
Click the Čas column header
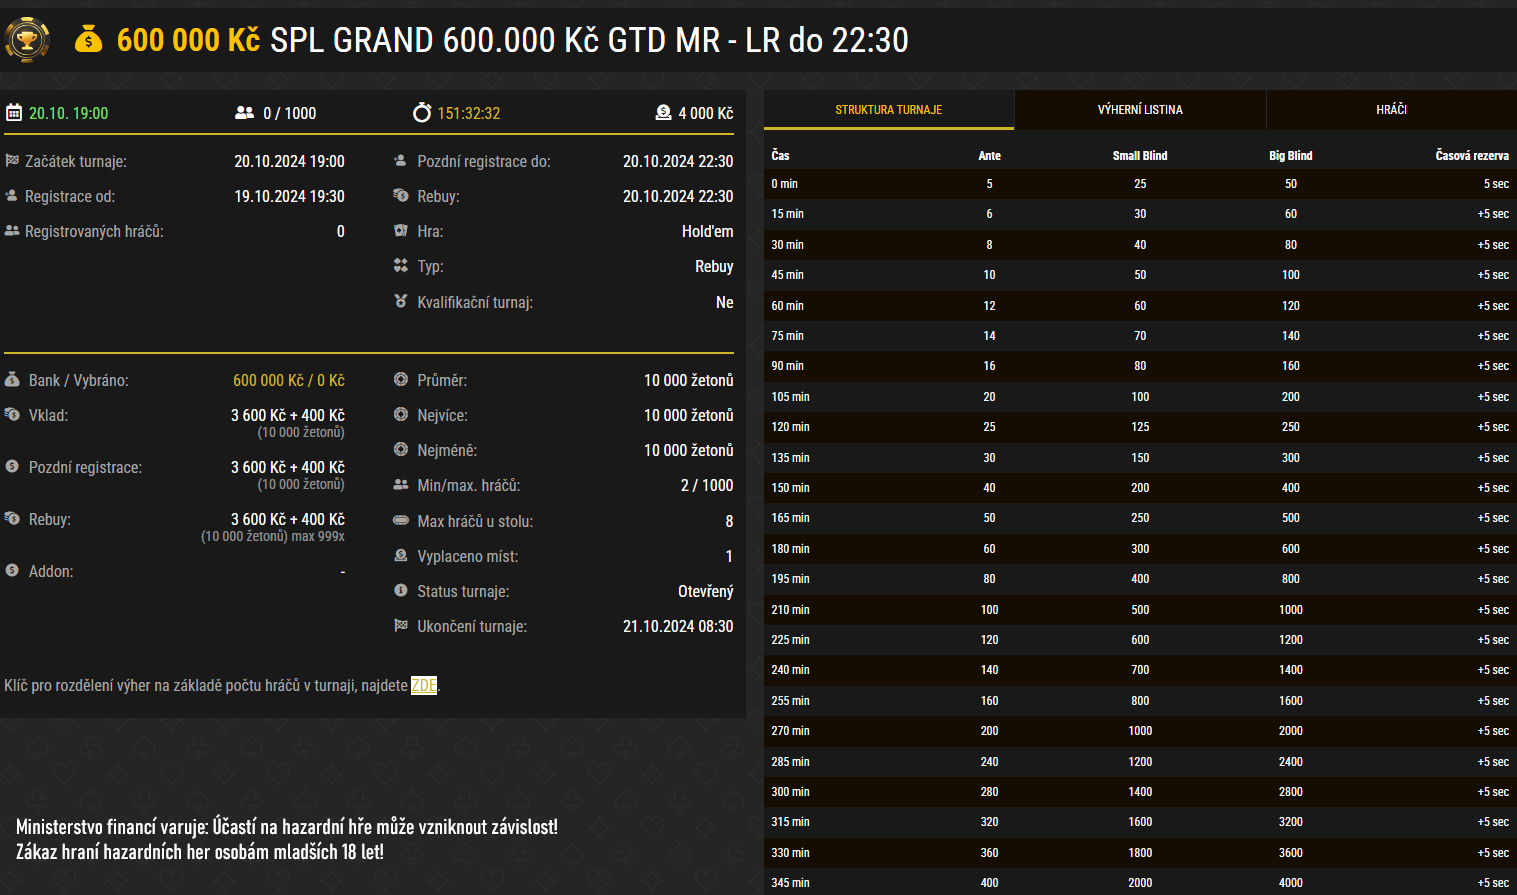[780, 155]
